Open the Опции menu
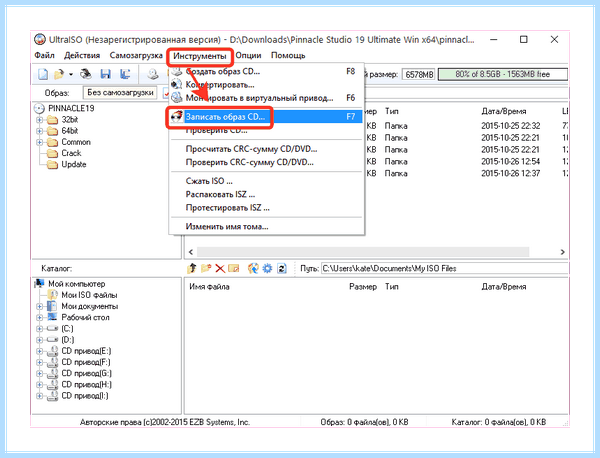The width and height of the screenshot is (600, 458). click(248, 55)
